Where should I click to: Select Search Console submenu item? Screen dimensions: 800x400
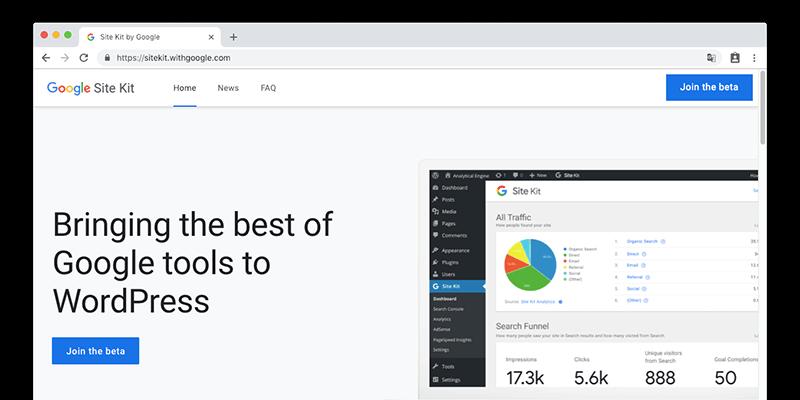pos(448,309)
